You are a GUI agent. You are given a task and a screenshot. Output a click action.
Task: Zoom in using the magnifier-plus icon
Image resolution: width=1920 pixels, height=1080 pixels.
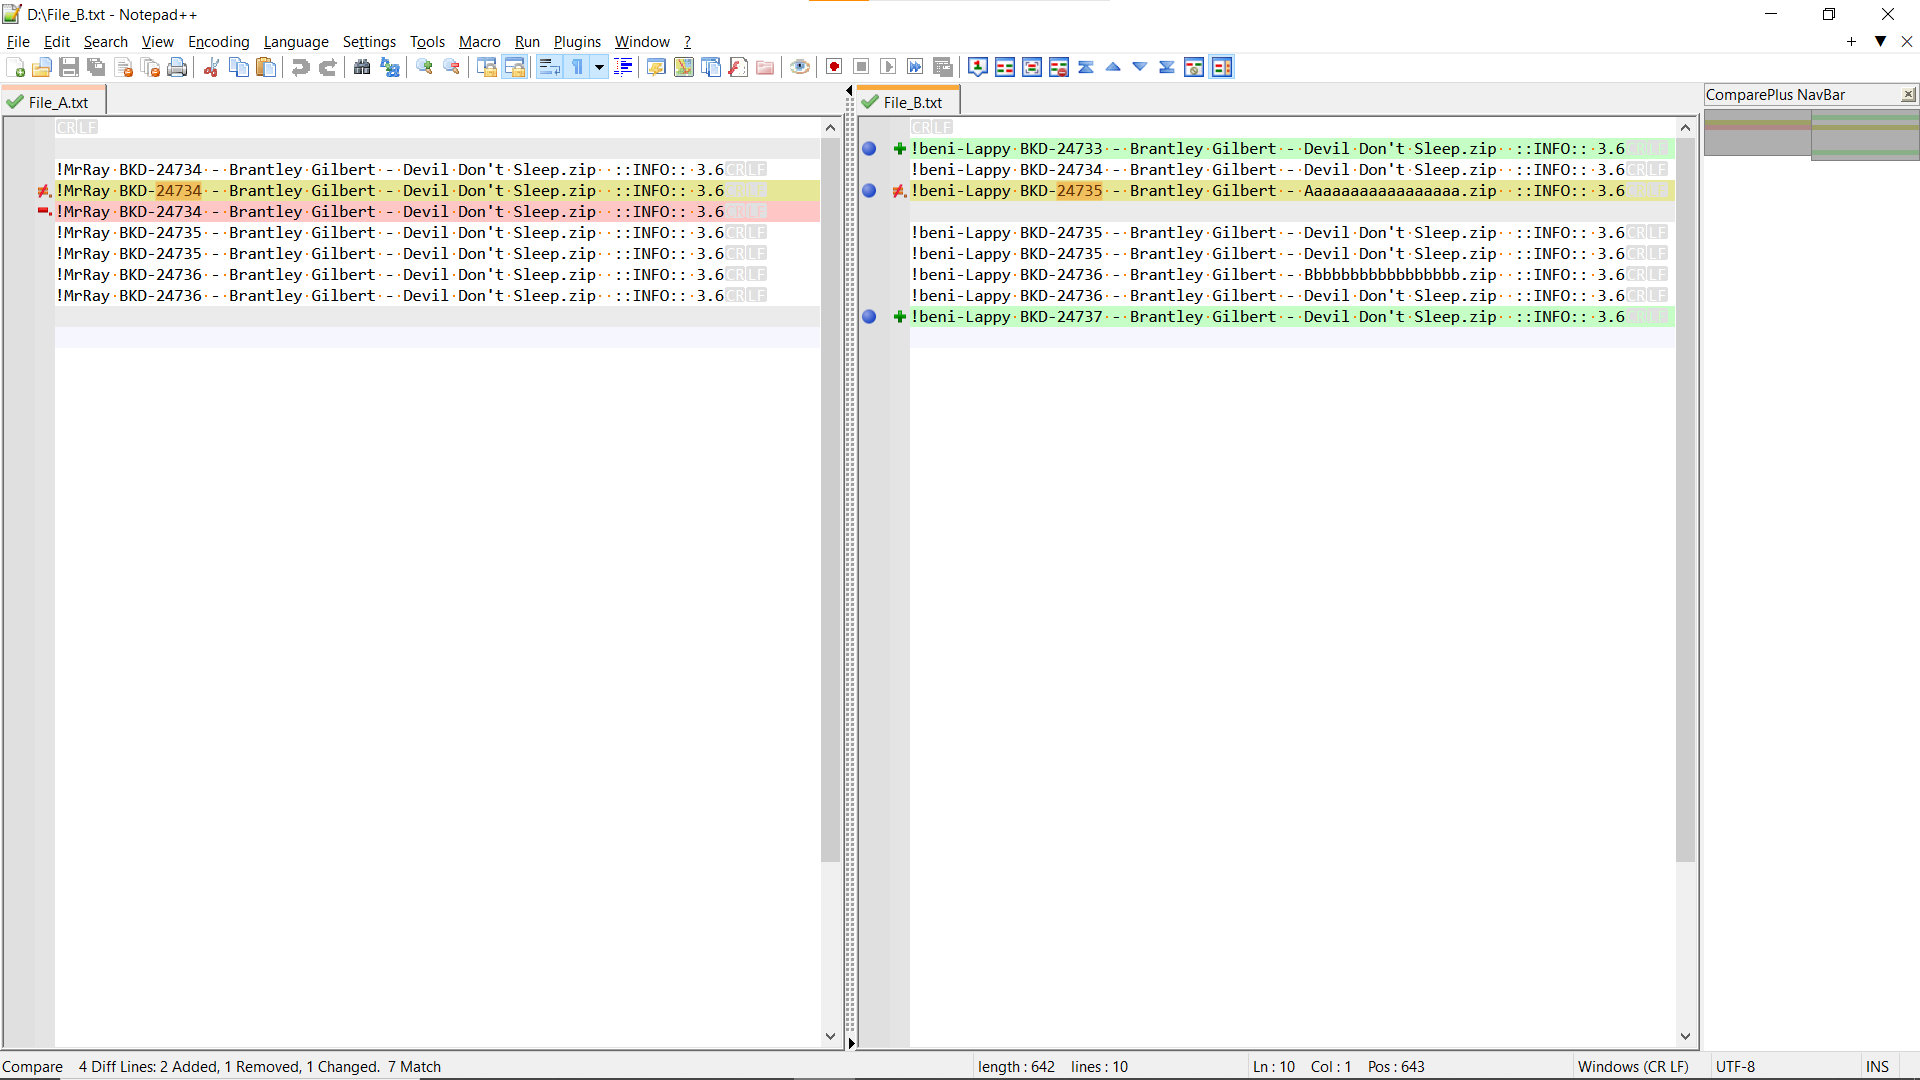(x=424, y=66)
